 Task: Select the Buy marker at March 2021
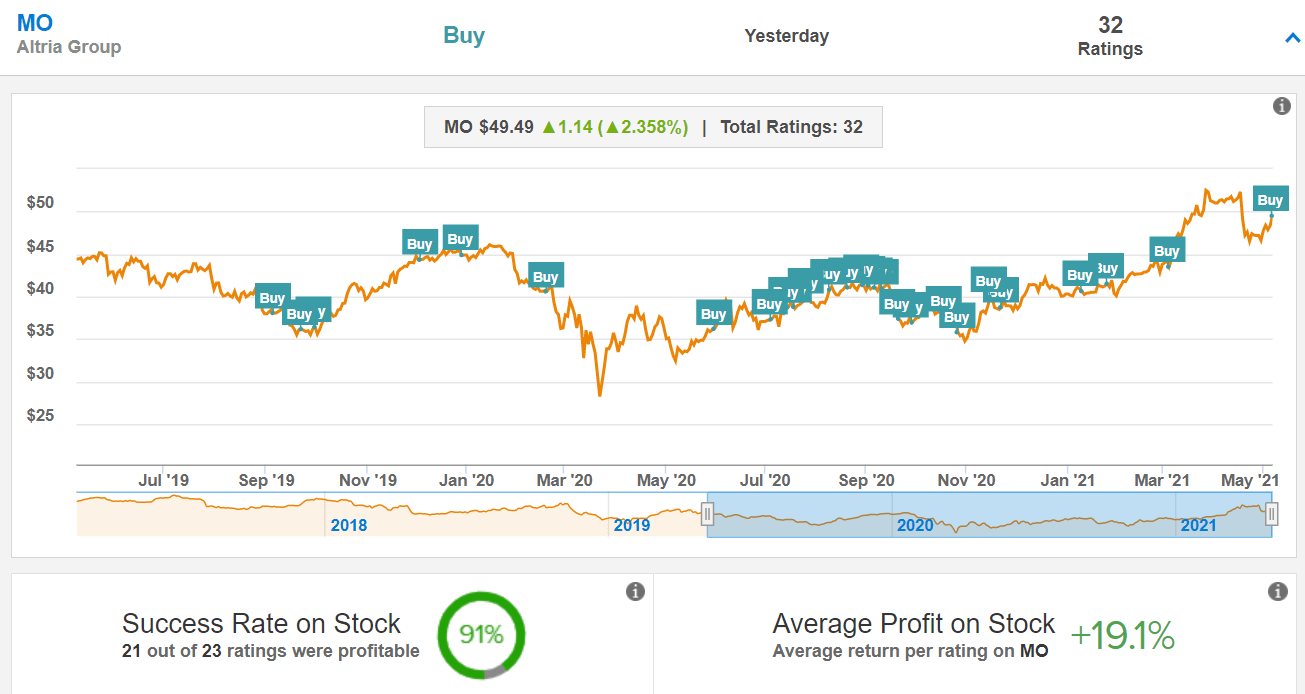point(1166,251)
